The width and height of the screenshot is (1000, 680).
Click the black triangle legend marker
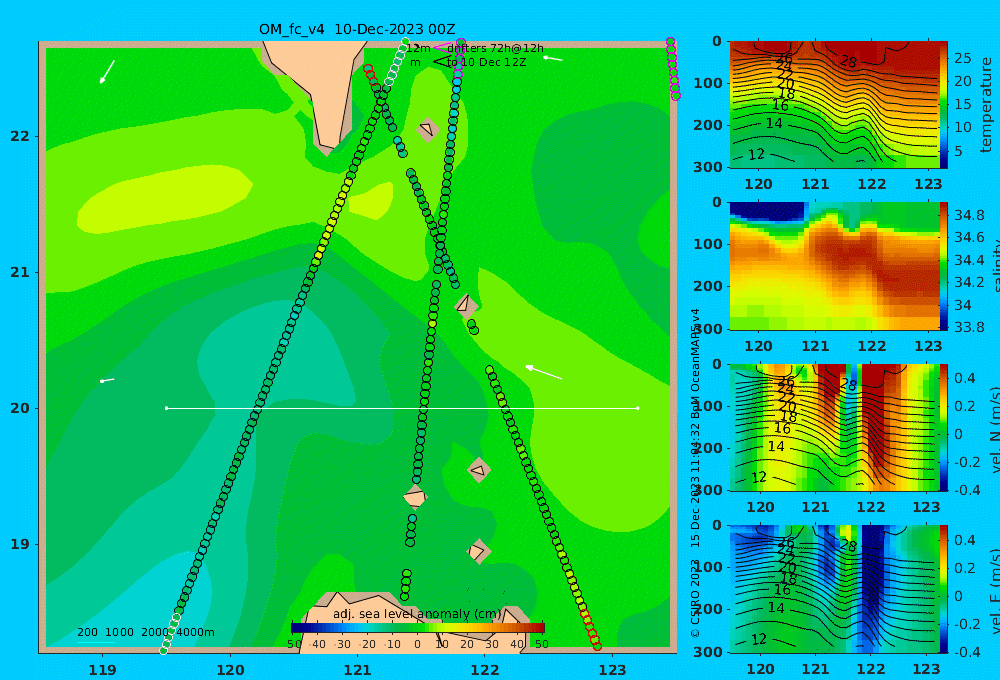tap(441, 61)
